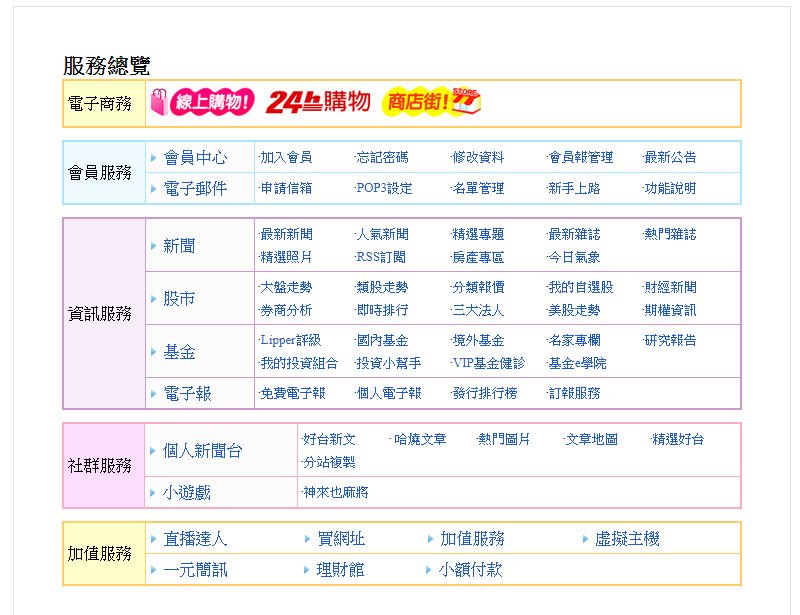View 人氣新聞 link
Image resolution: width=800 pixels, height=615 pixels.
[382, 234]
